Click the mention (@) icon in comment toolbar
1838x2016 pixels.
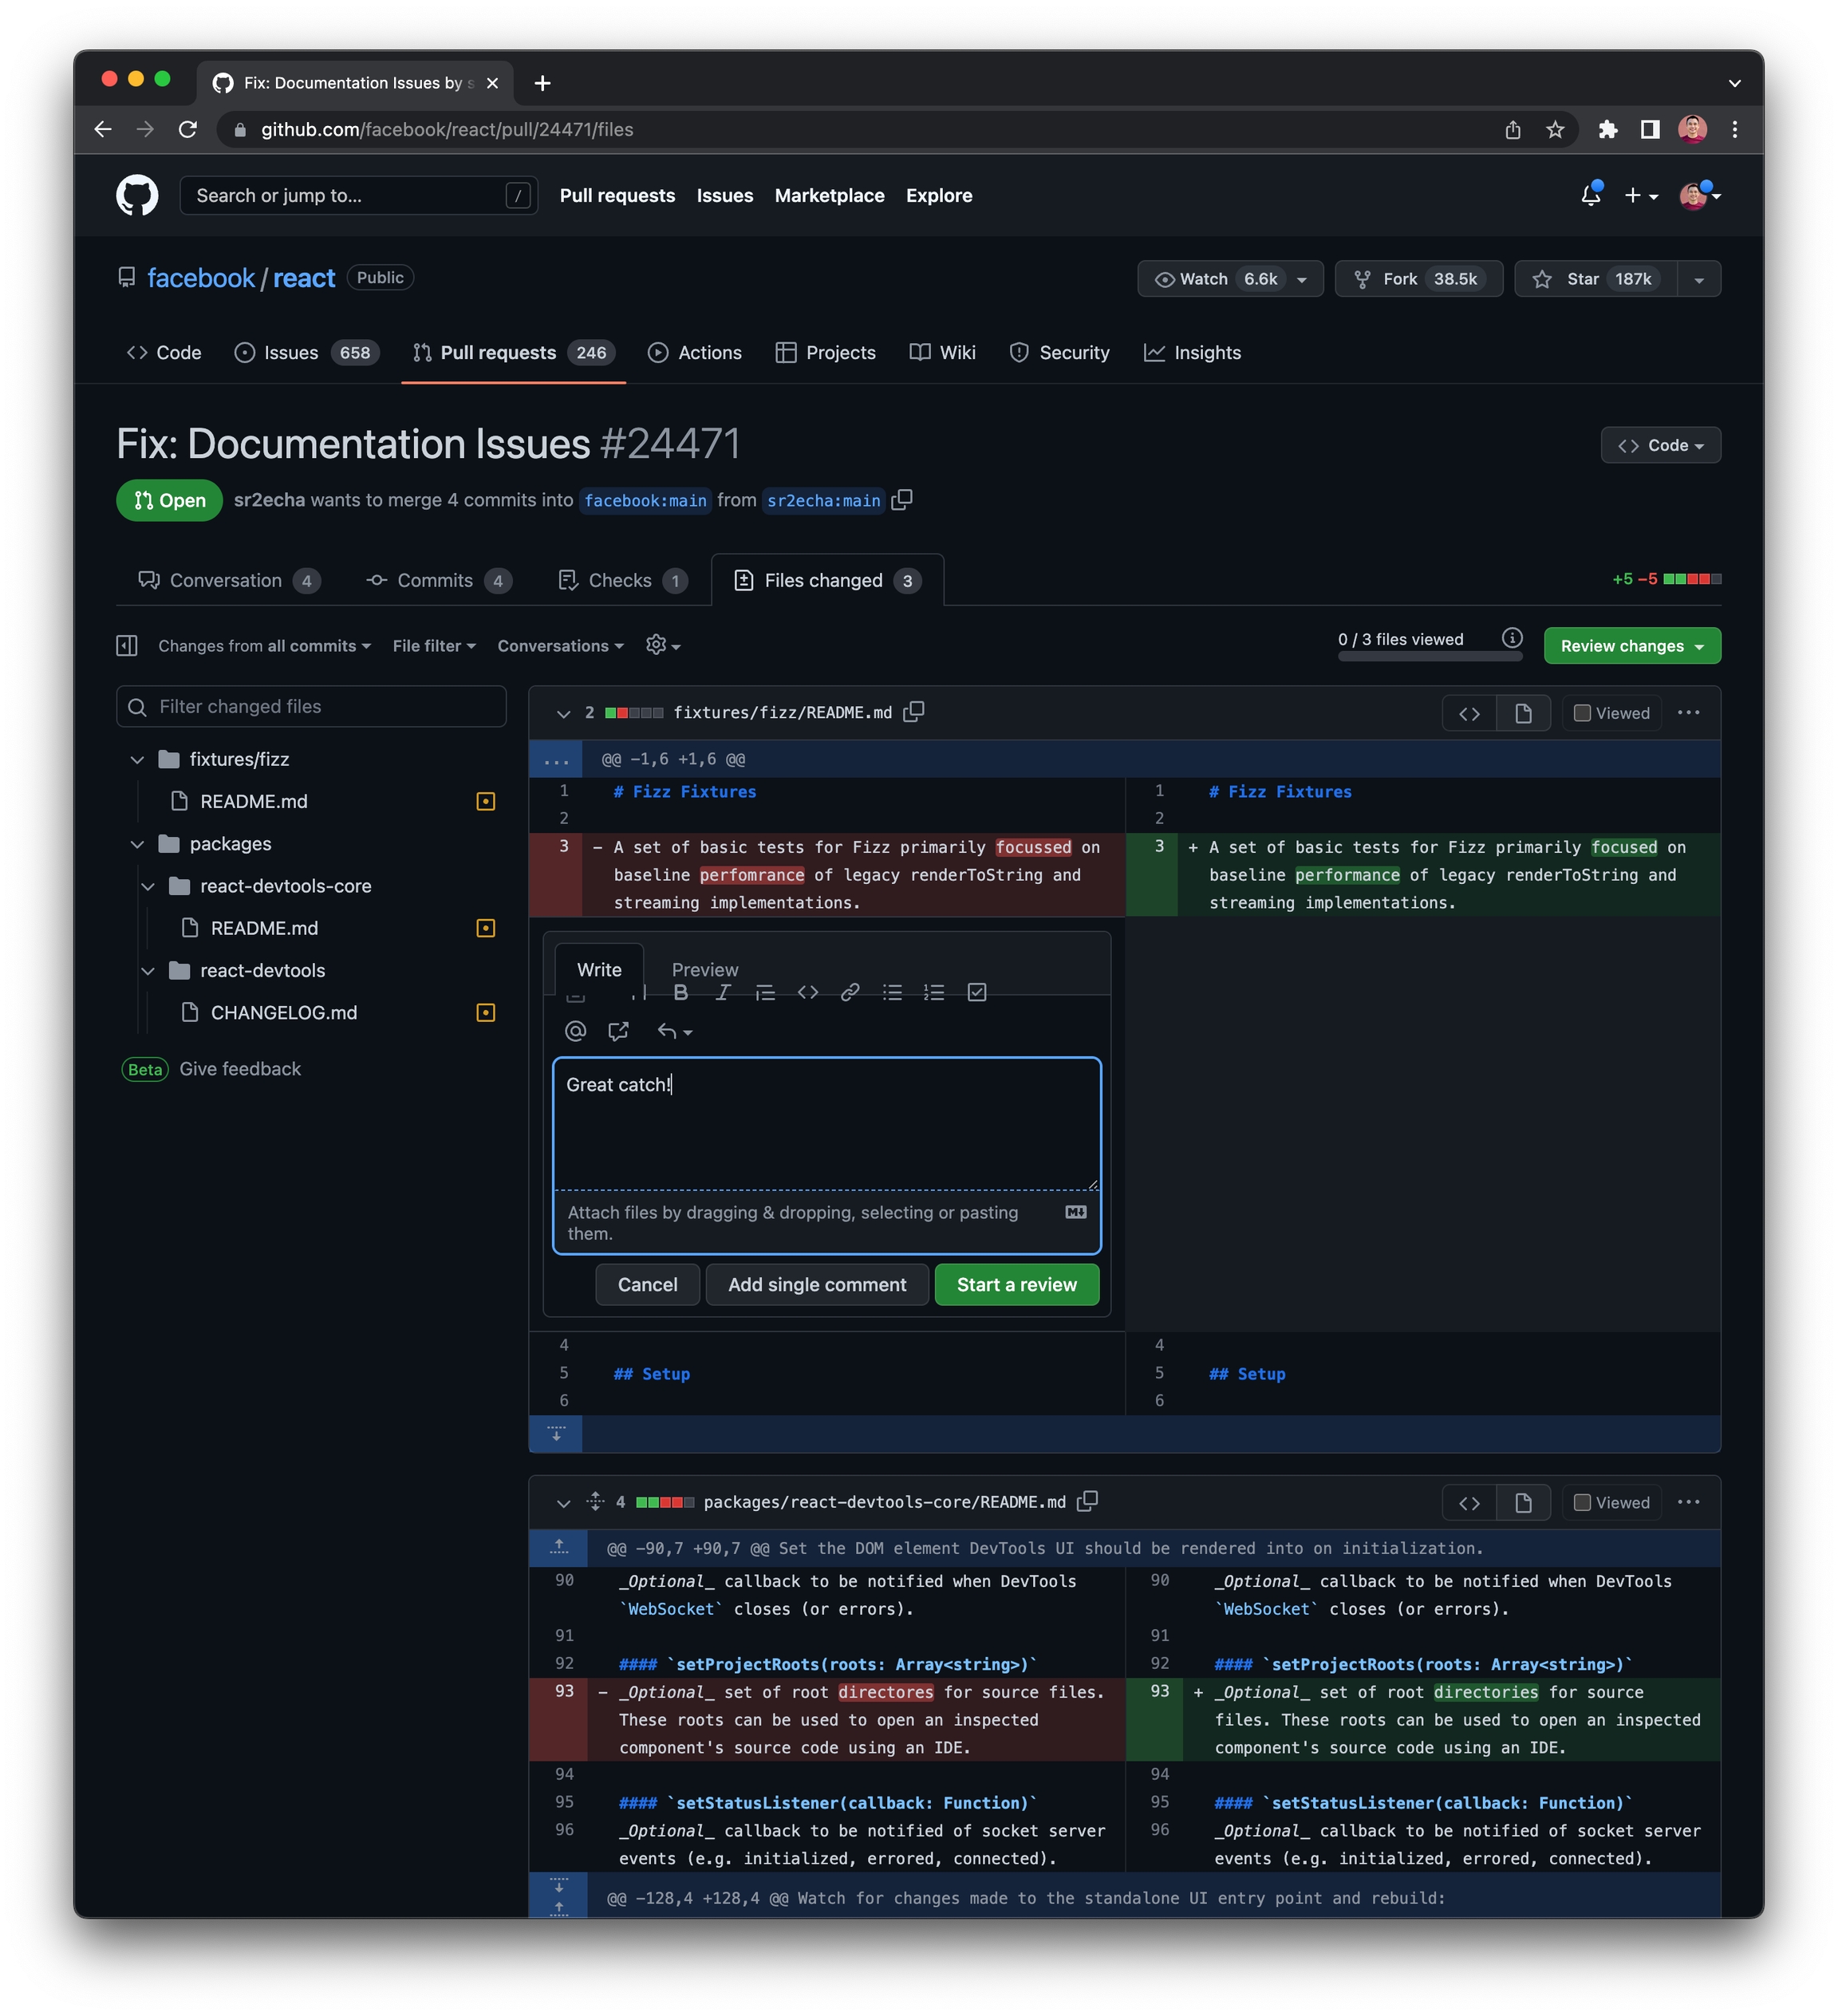(575, 1032)
